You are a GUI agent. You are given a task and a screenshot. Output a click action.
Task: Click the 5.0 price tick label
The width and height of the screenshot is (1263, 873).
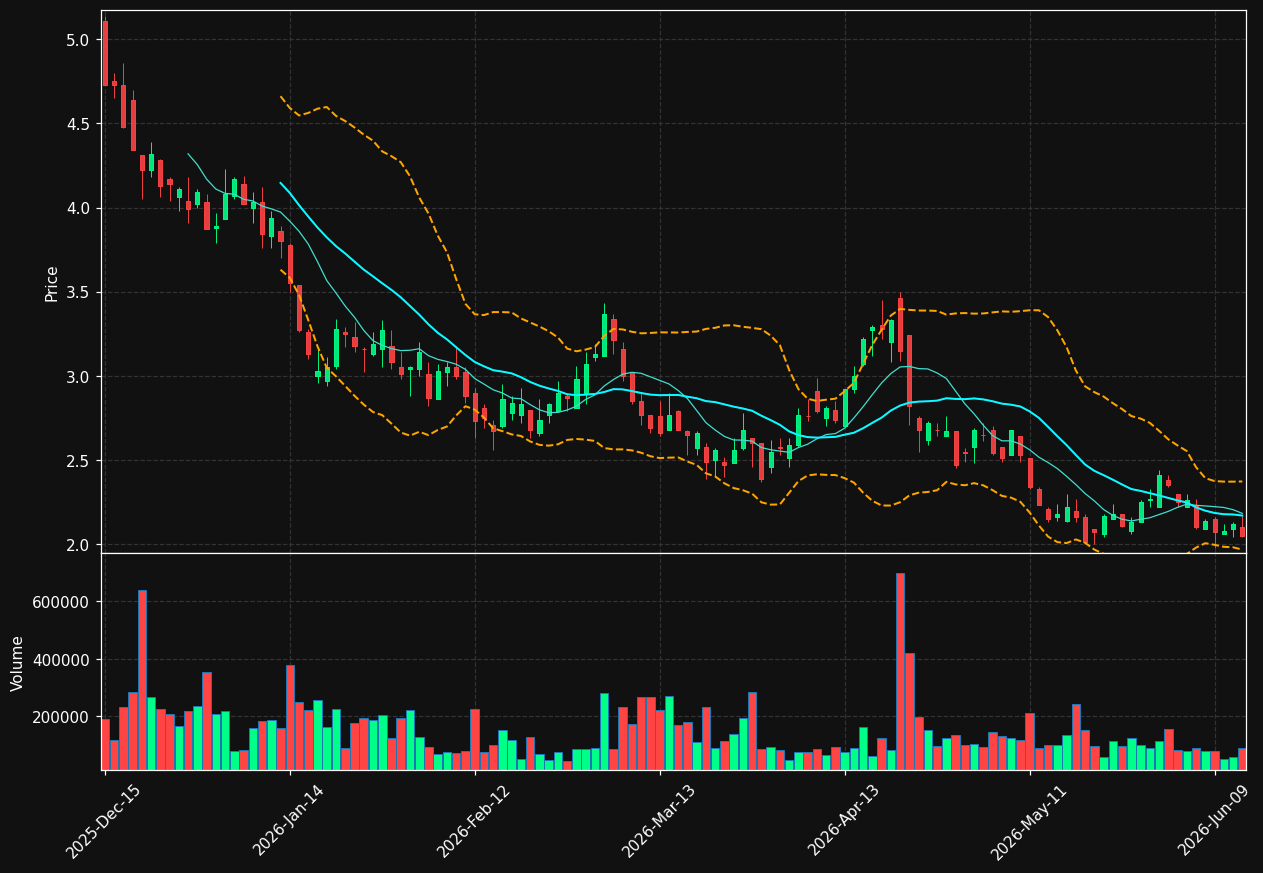(x=78, y=40)
